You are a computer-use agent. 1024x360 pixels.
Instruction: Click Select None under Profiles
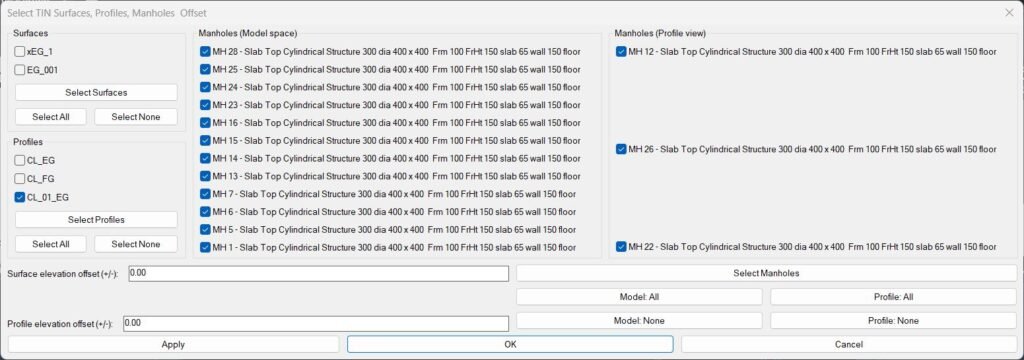(136, 244)
